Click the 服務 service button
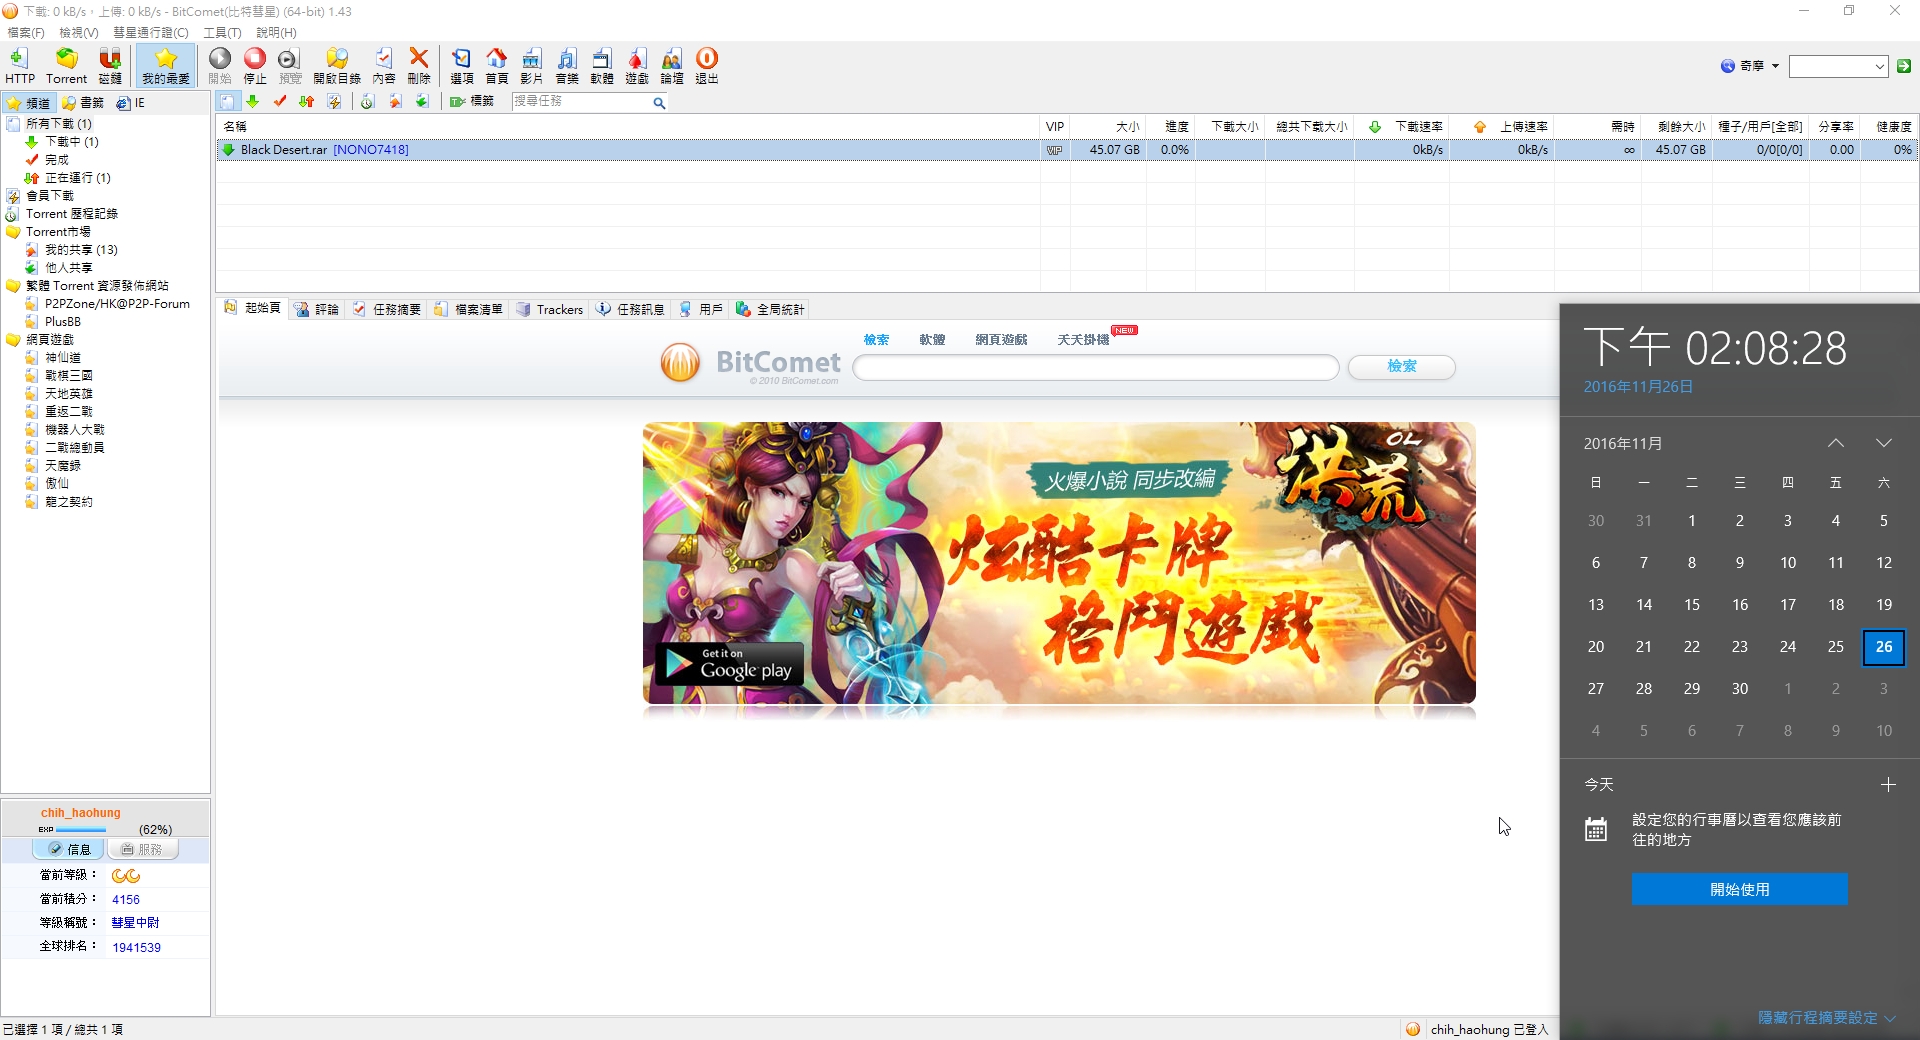 pyautogui.click(x=142, y=849)
